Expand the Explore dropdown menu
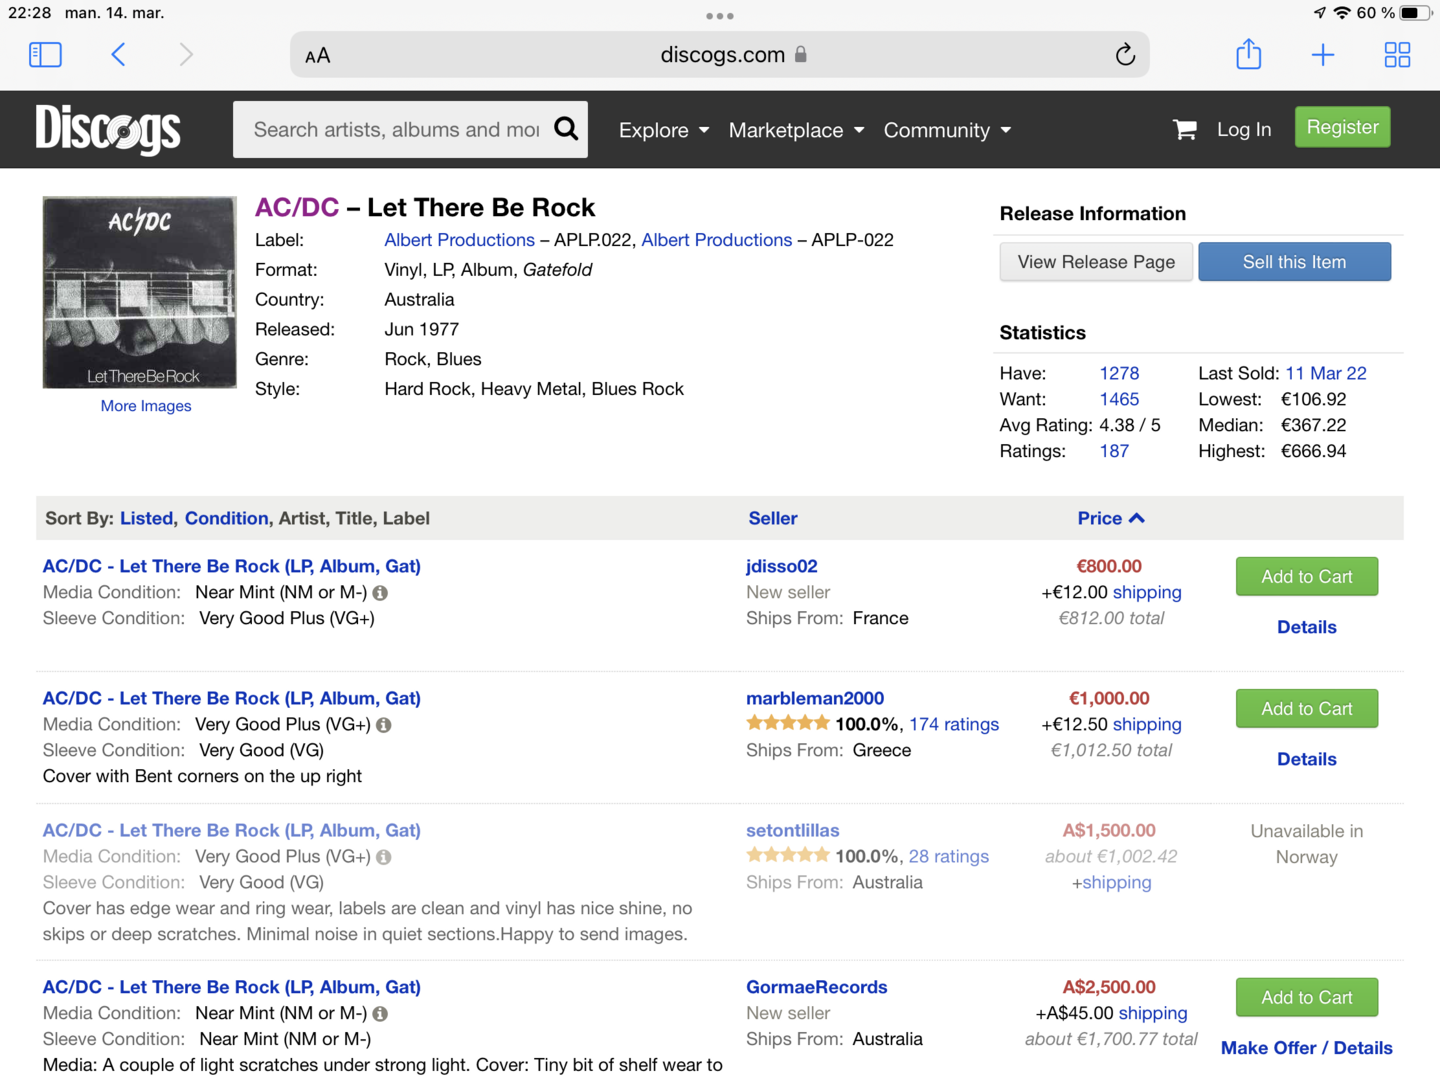This screenshot has width=1440, height=1080. click(x=664, y=130)
